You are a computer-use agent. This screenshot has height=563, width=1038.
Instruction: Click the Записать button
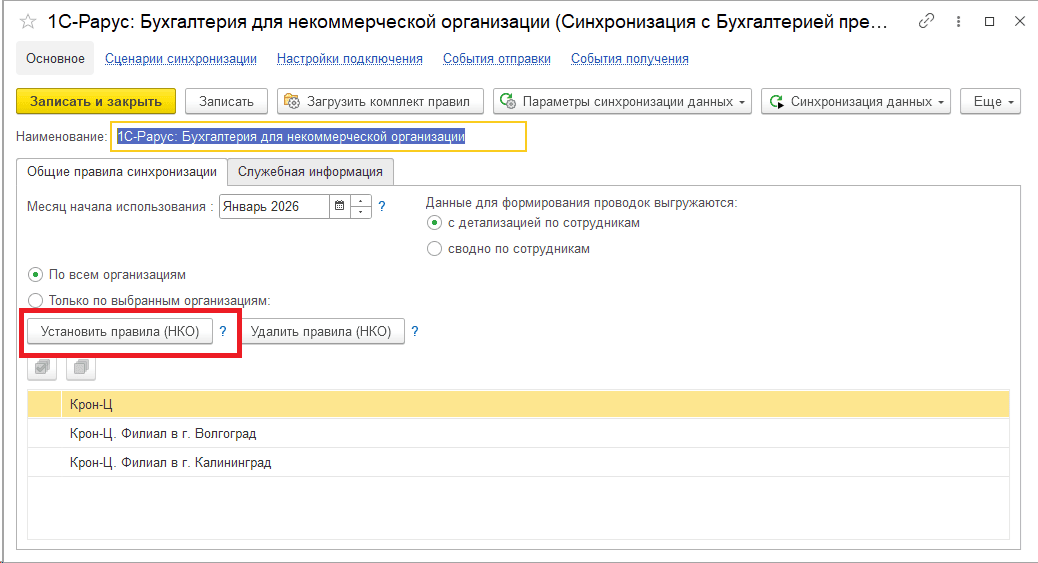pos(226,101)
